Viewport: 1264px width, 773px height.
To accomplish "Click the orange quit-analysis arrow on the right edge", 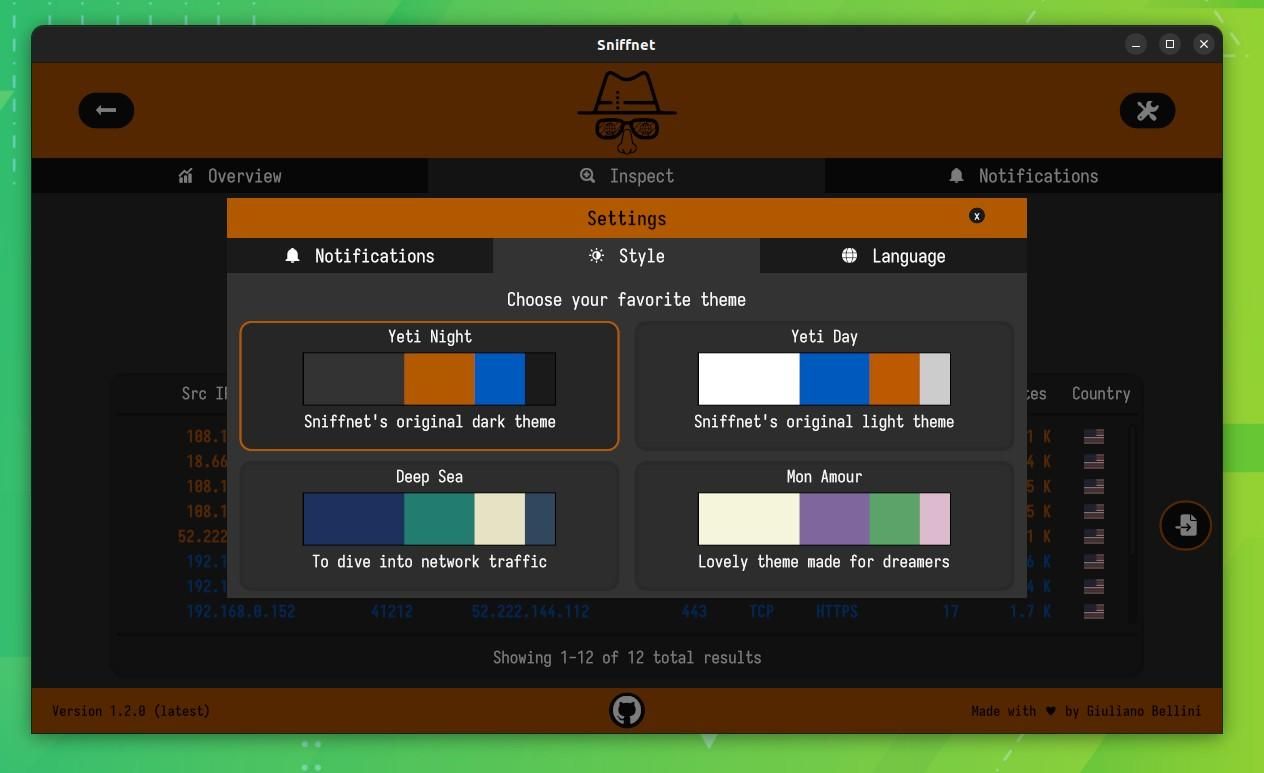I will pos(1184,524).
